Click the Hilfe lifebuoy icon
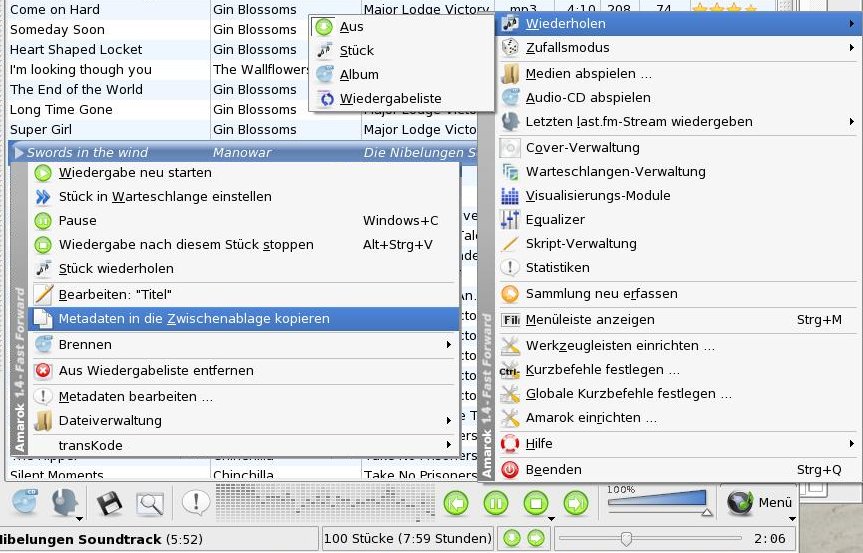Image resolution: width=863 pixels, height=553 pixels. [x=510, y=444]
